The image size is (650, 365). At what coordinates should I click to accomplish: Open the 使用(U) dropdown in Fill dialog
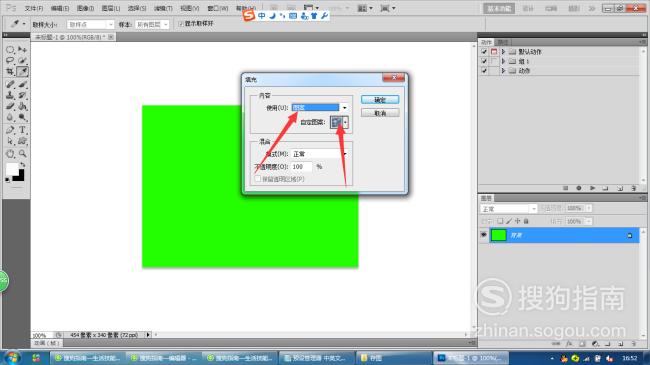[x=344, y=108]
